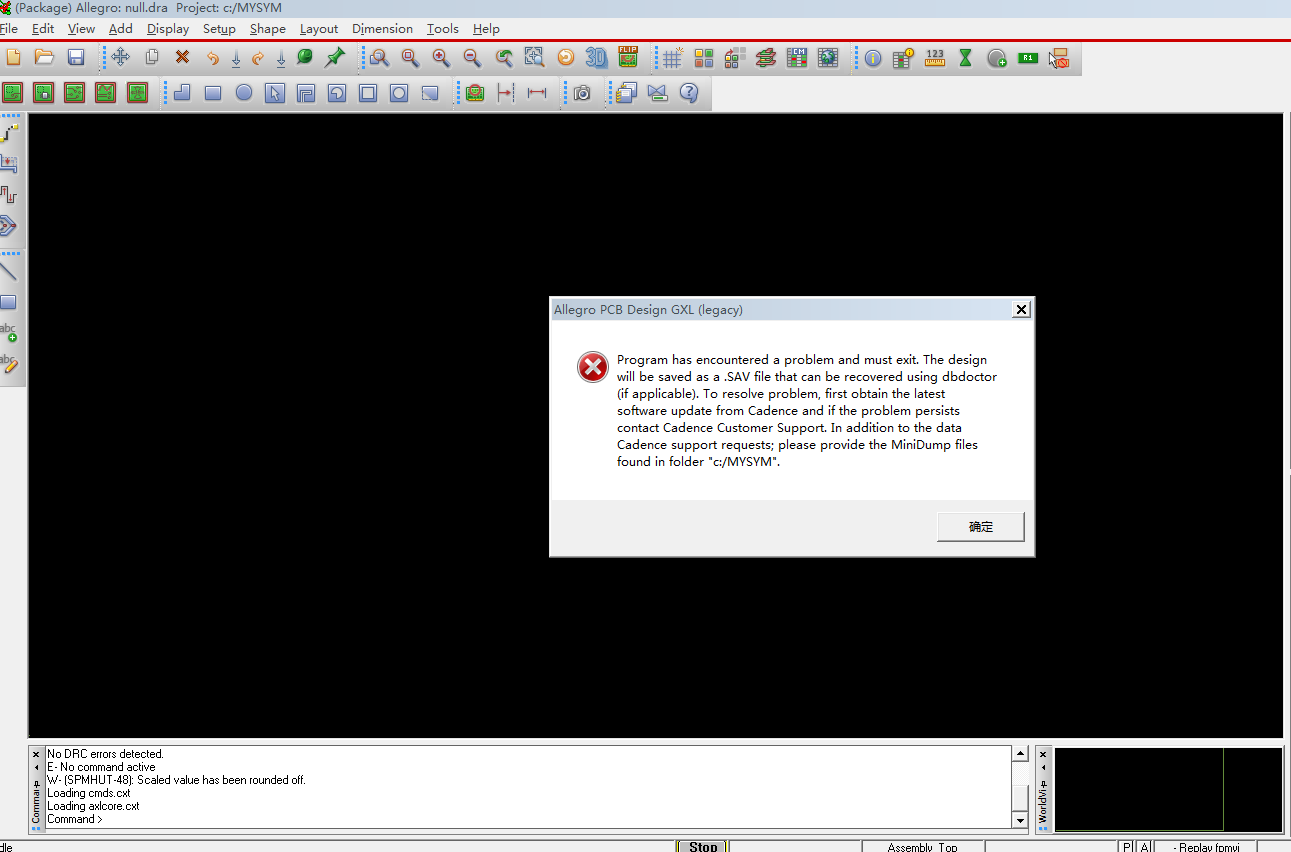
Task: Click the Redo arrow icon
Action: 258,58
